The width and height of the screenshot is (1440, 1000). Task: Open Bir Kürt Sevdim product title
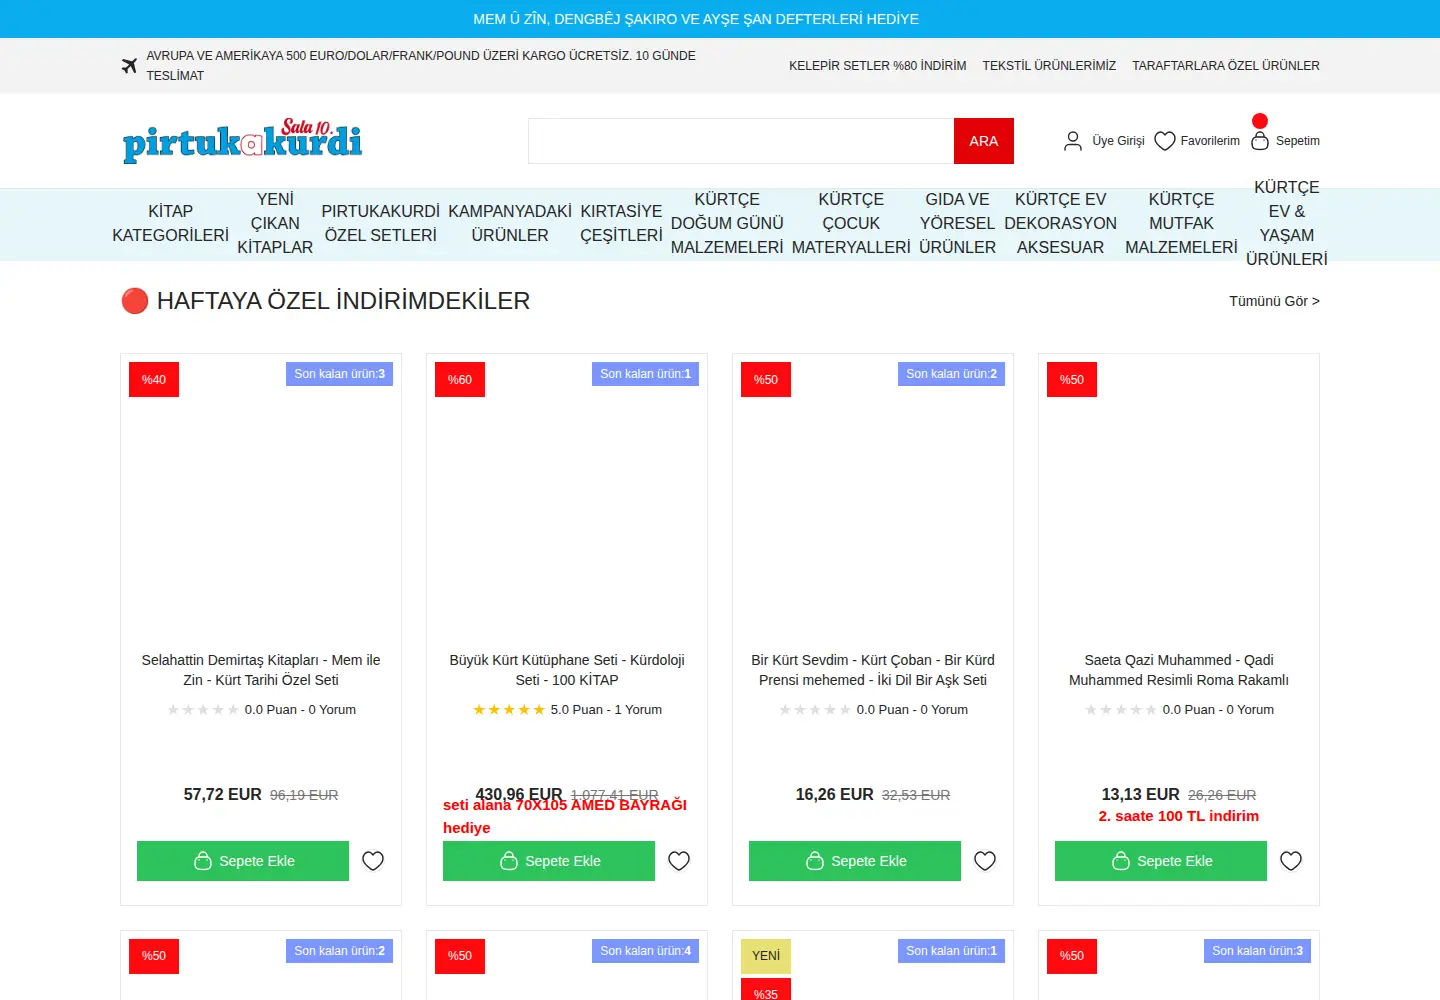coord(873,670)
